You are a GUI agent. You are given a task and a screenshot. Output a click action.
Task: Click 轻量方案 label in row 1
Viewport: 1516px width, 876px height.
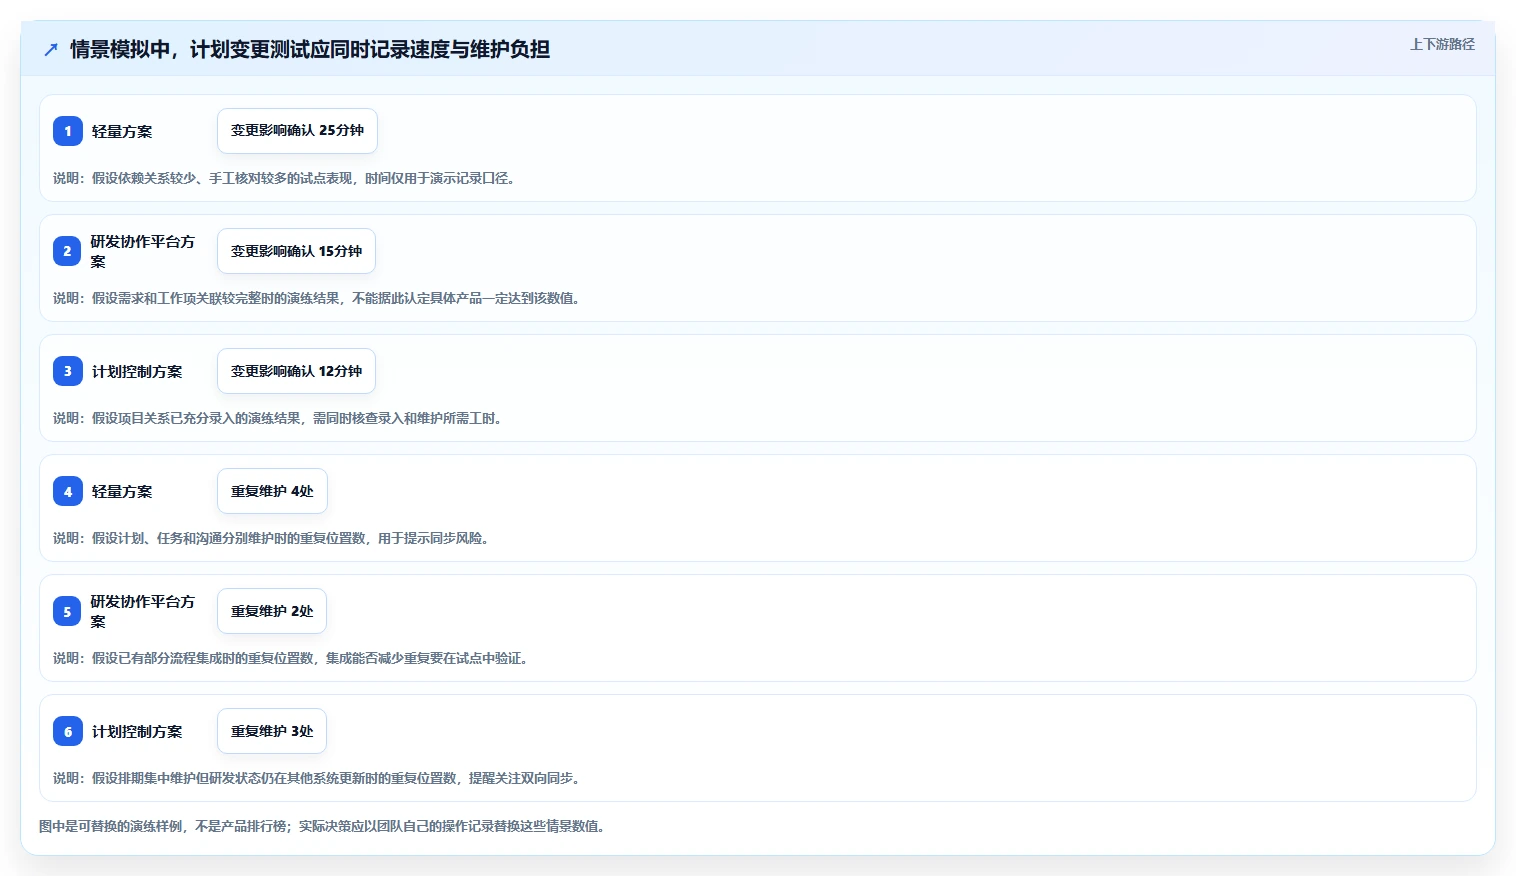[x=122, y=131]
